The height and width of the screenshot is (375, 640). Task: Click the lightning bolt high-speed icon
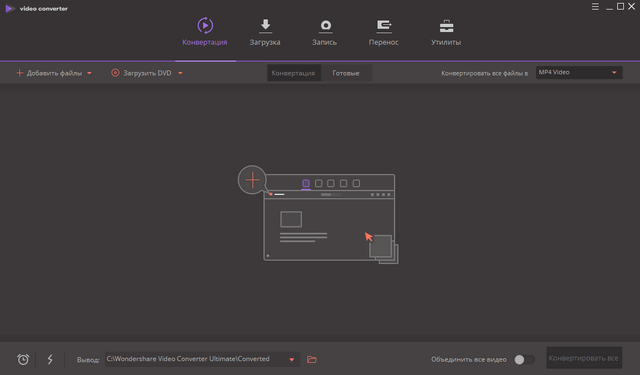click(x=50, y=359)
